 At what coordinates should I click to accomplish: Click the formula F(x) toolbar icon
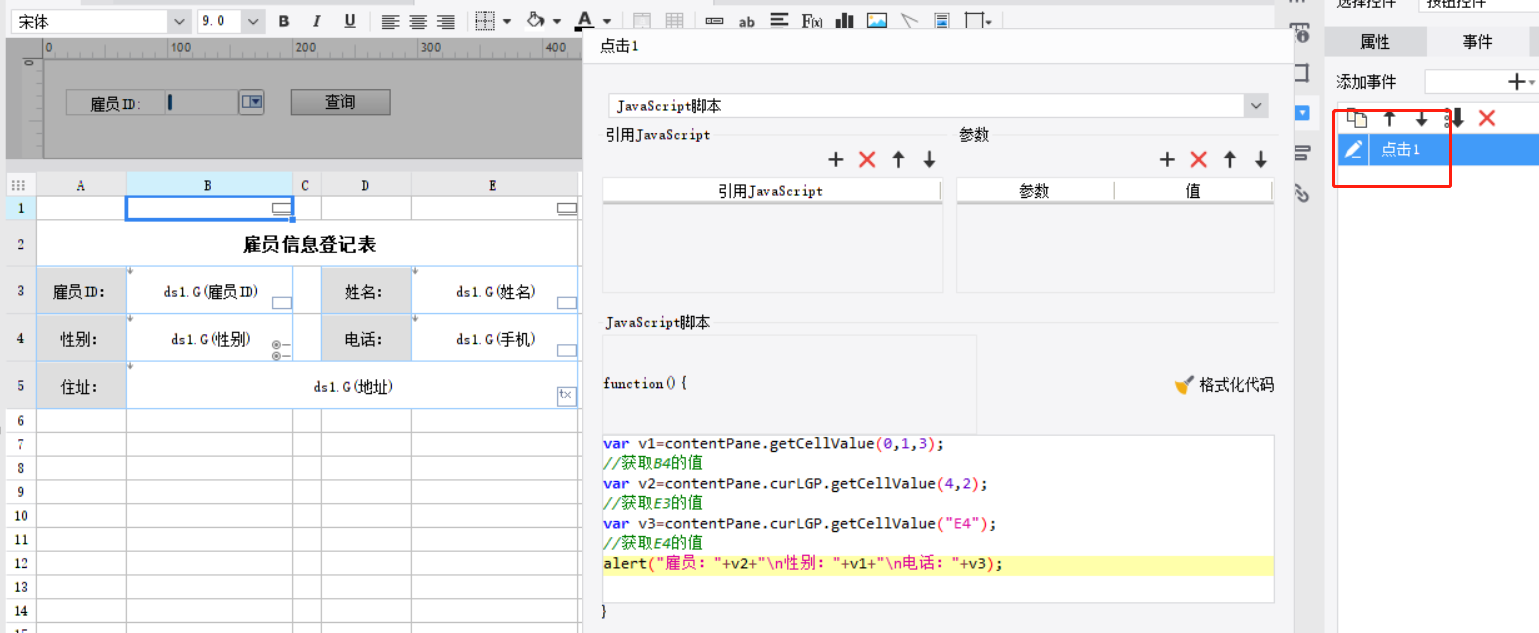[811, 21]
